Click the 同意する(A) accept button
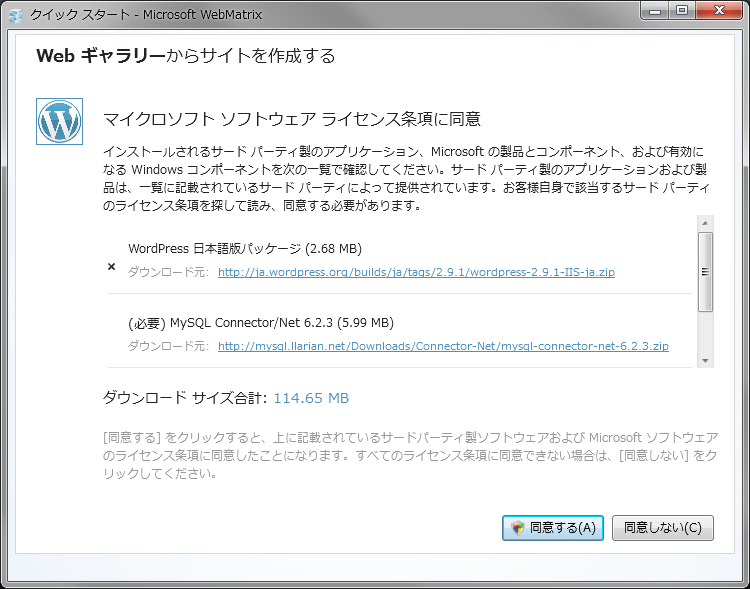This screenshot has height=589, width=750. pos(553,528)
